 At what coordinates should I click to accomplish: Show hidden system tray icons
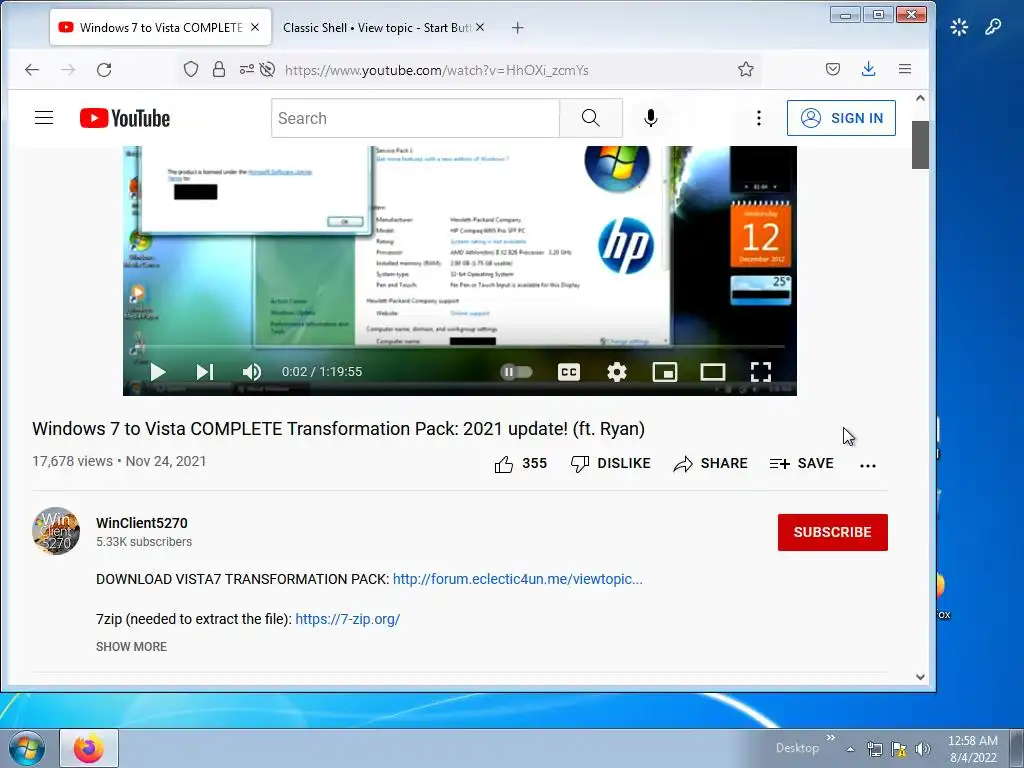point(850,749)
